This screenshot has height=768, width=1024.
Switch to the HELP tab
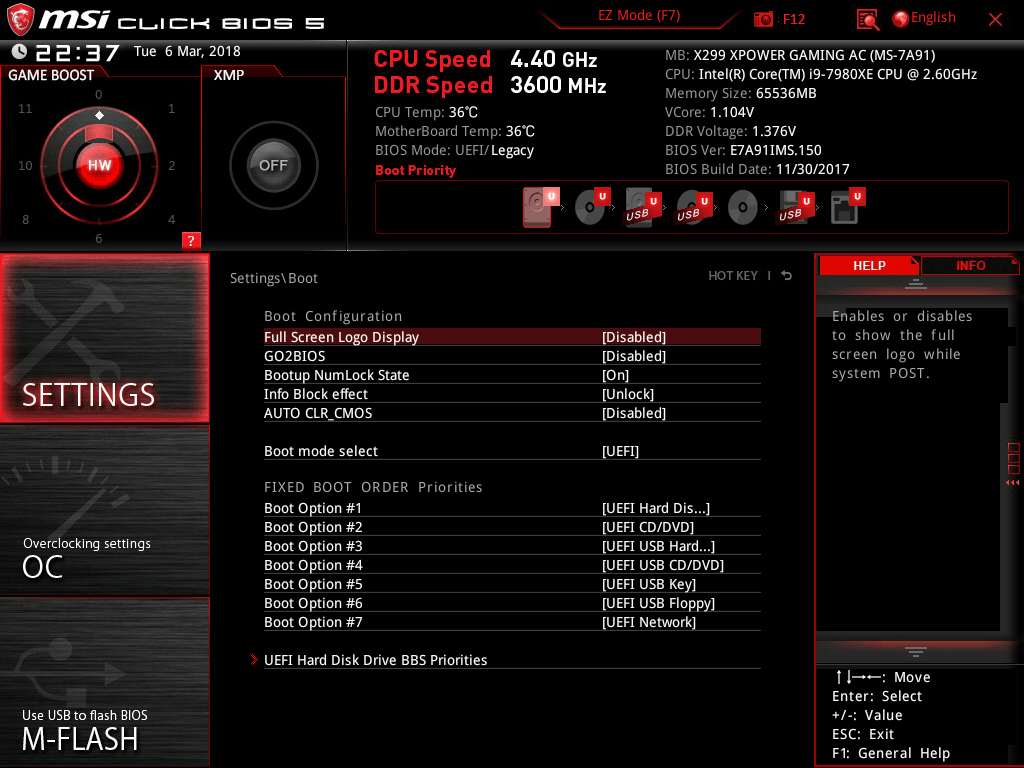[869, 265]
